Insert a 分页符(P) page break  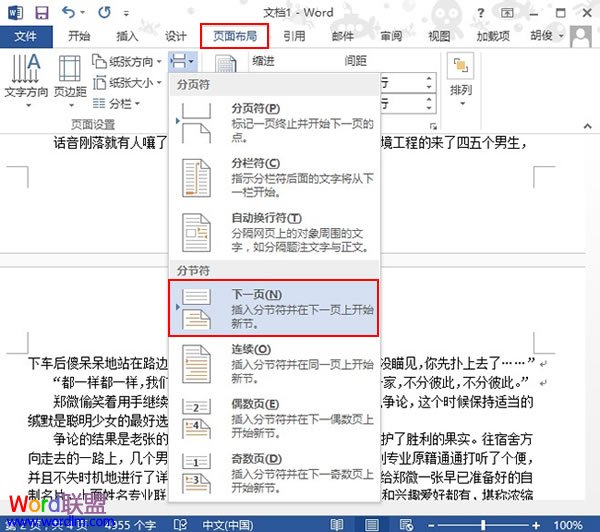pyautogui.click(x=274, y=122)
